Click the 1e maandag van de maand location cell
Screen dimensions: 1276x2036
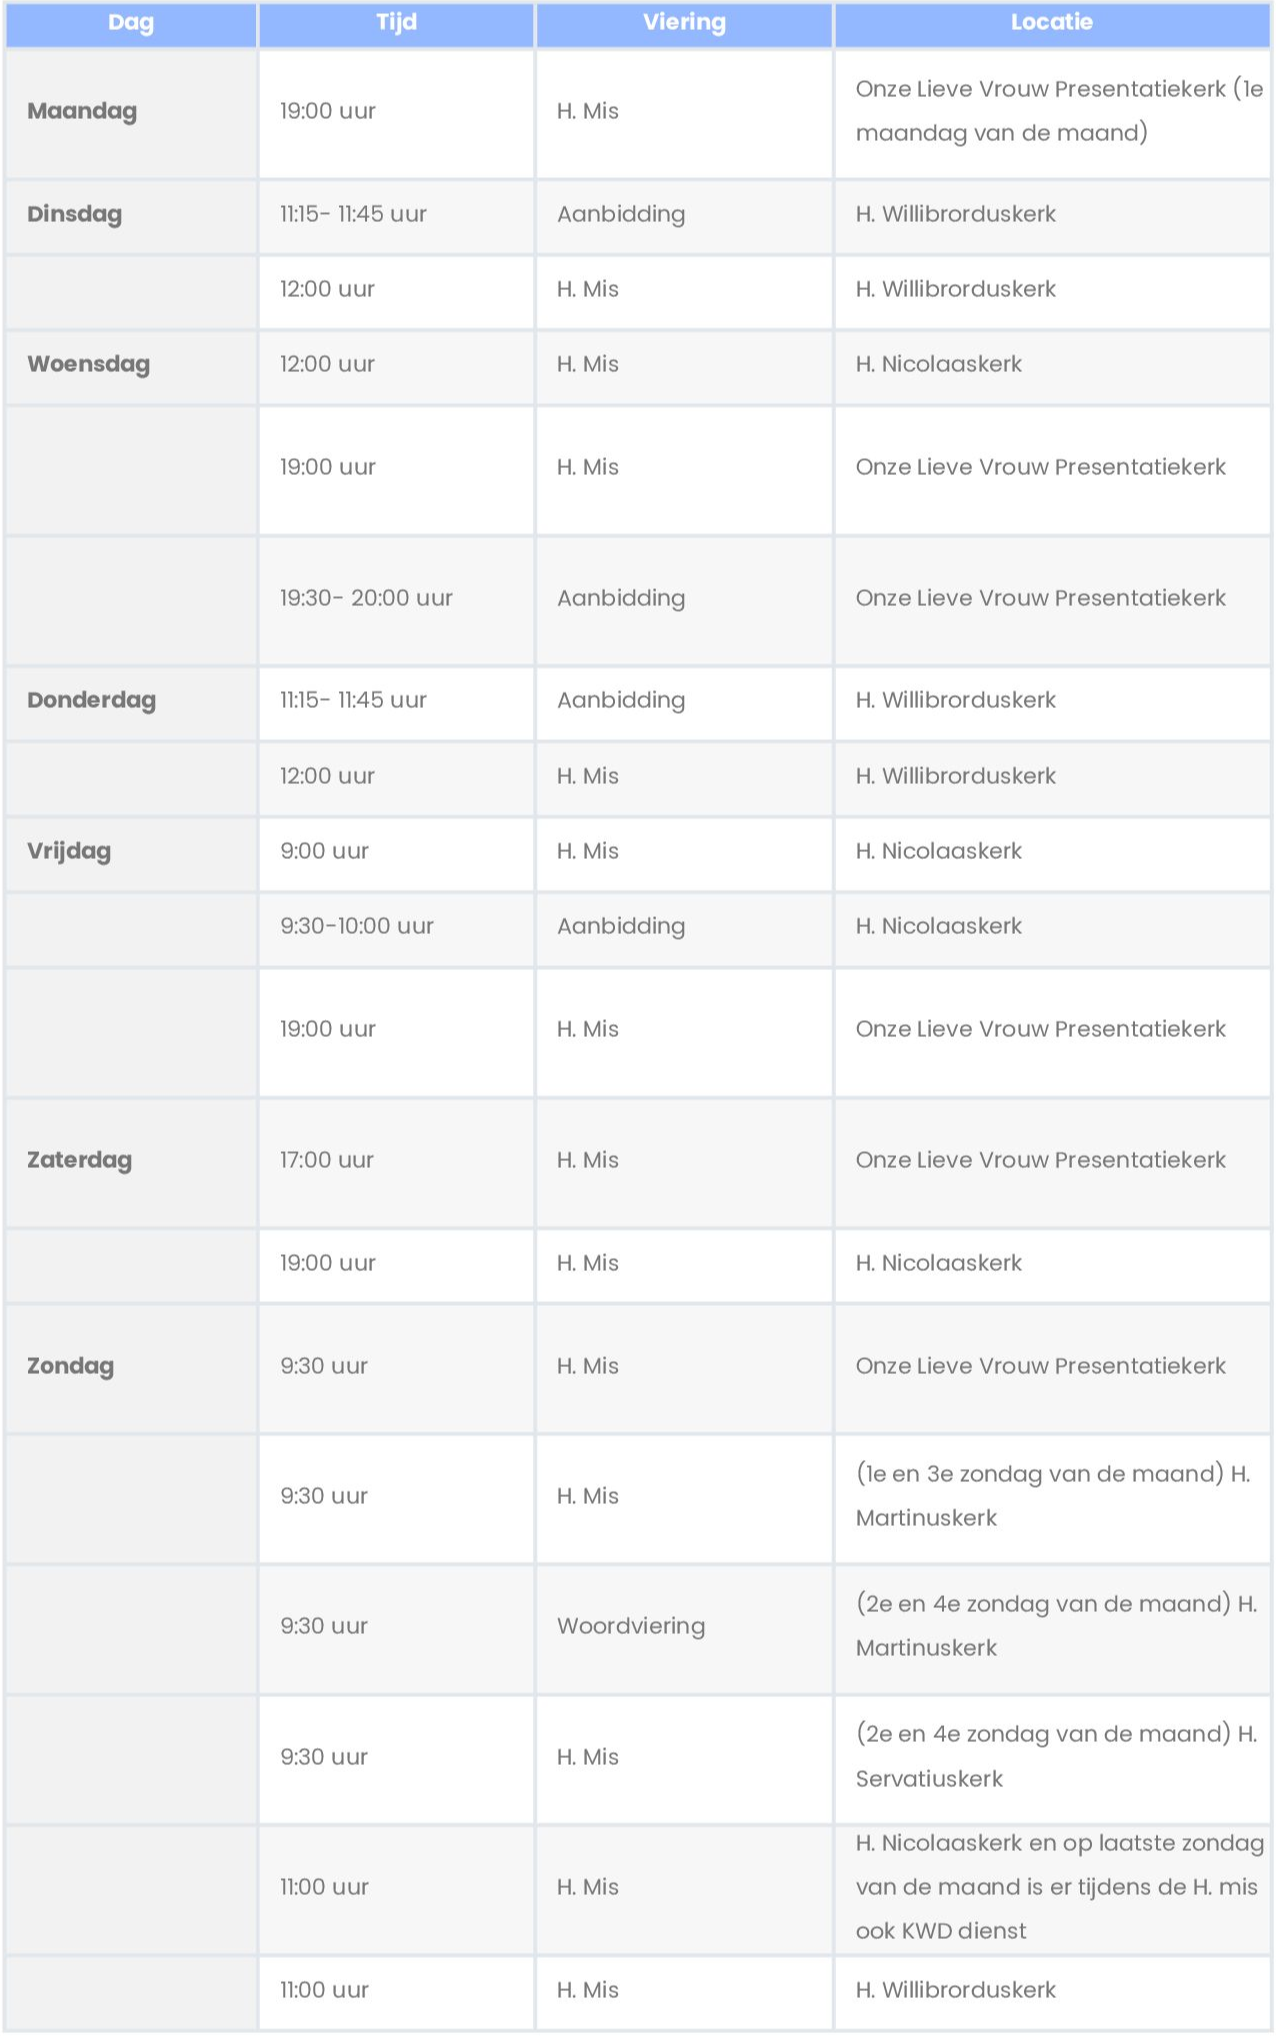pyautogui.click(x=1052, y=113)
